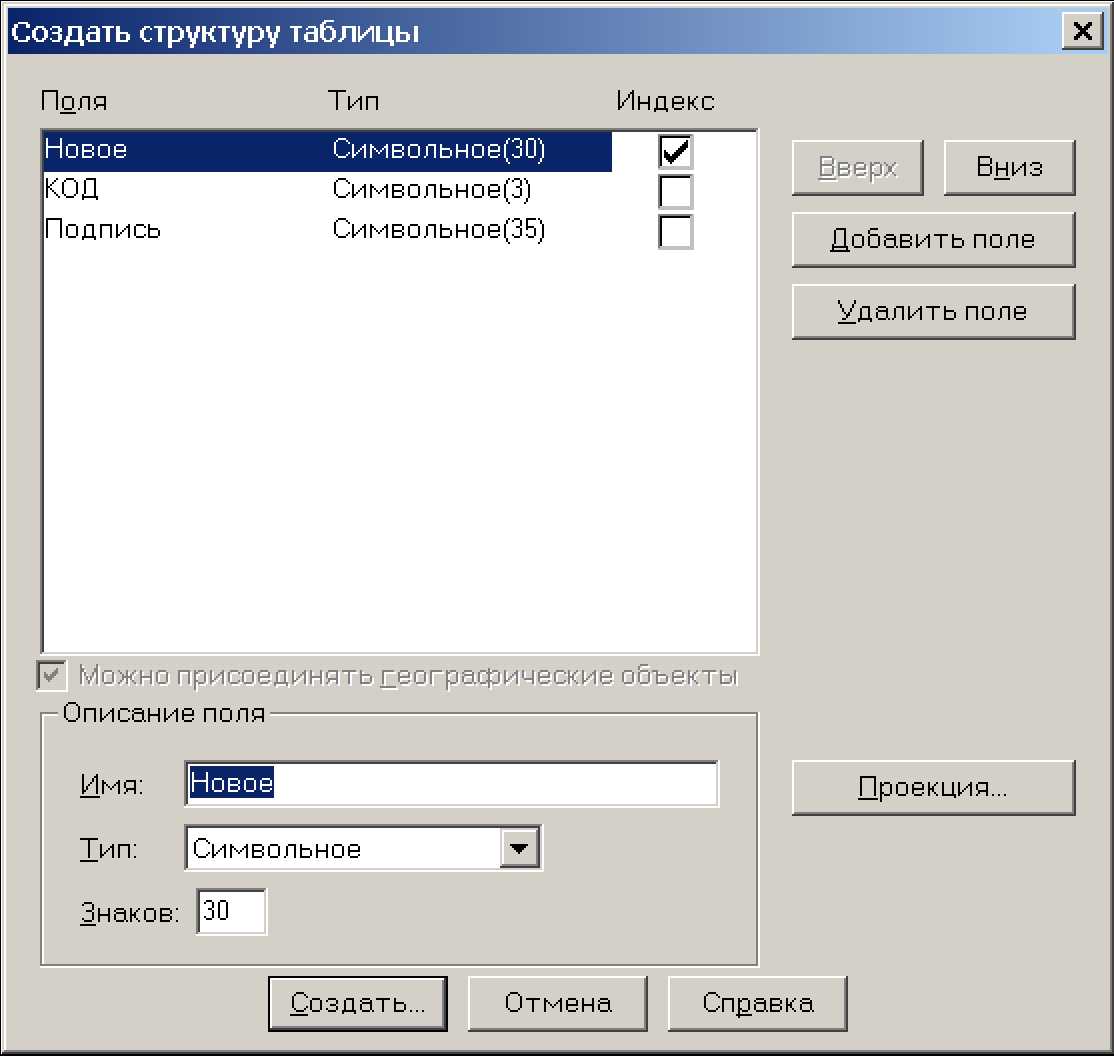Open the Проекция settings button
The width and height of the screenshot is (1114, 1056).
932,787
